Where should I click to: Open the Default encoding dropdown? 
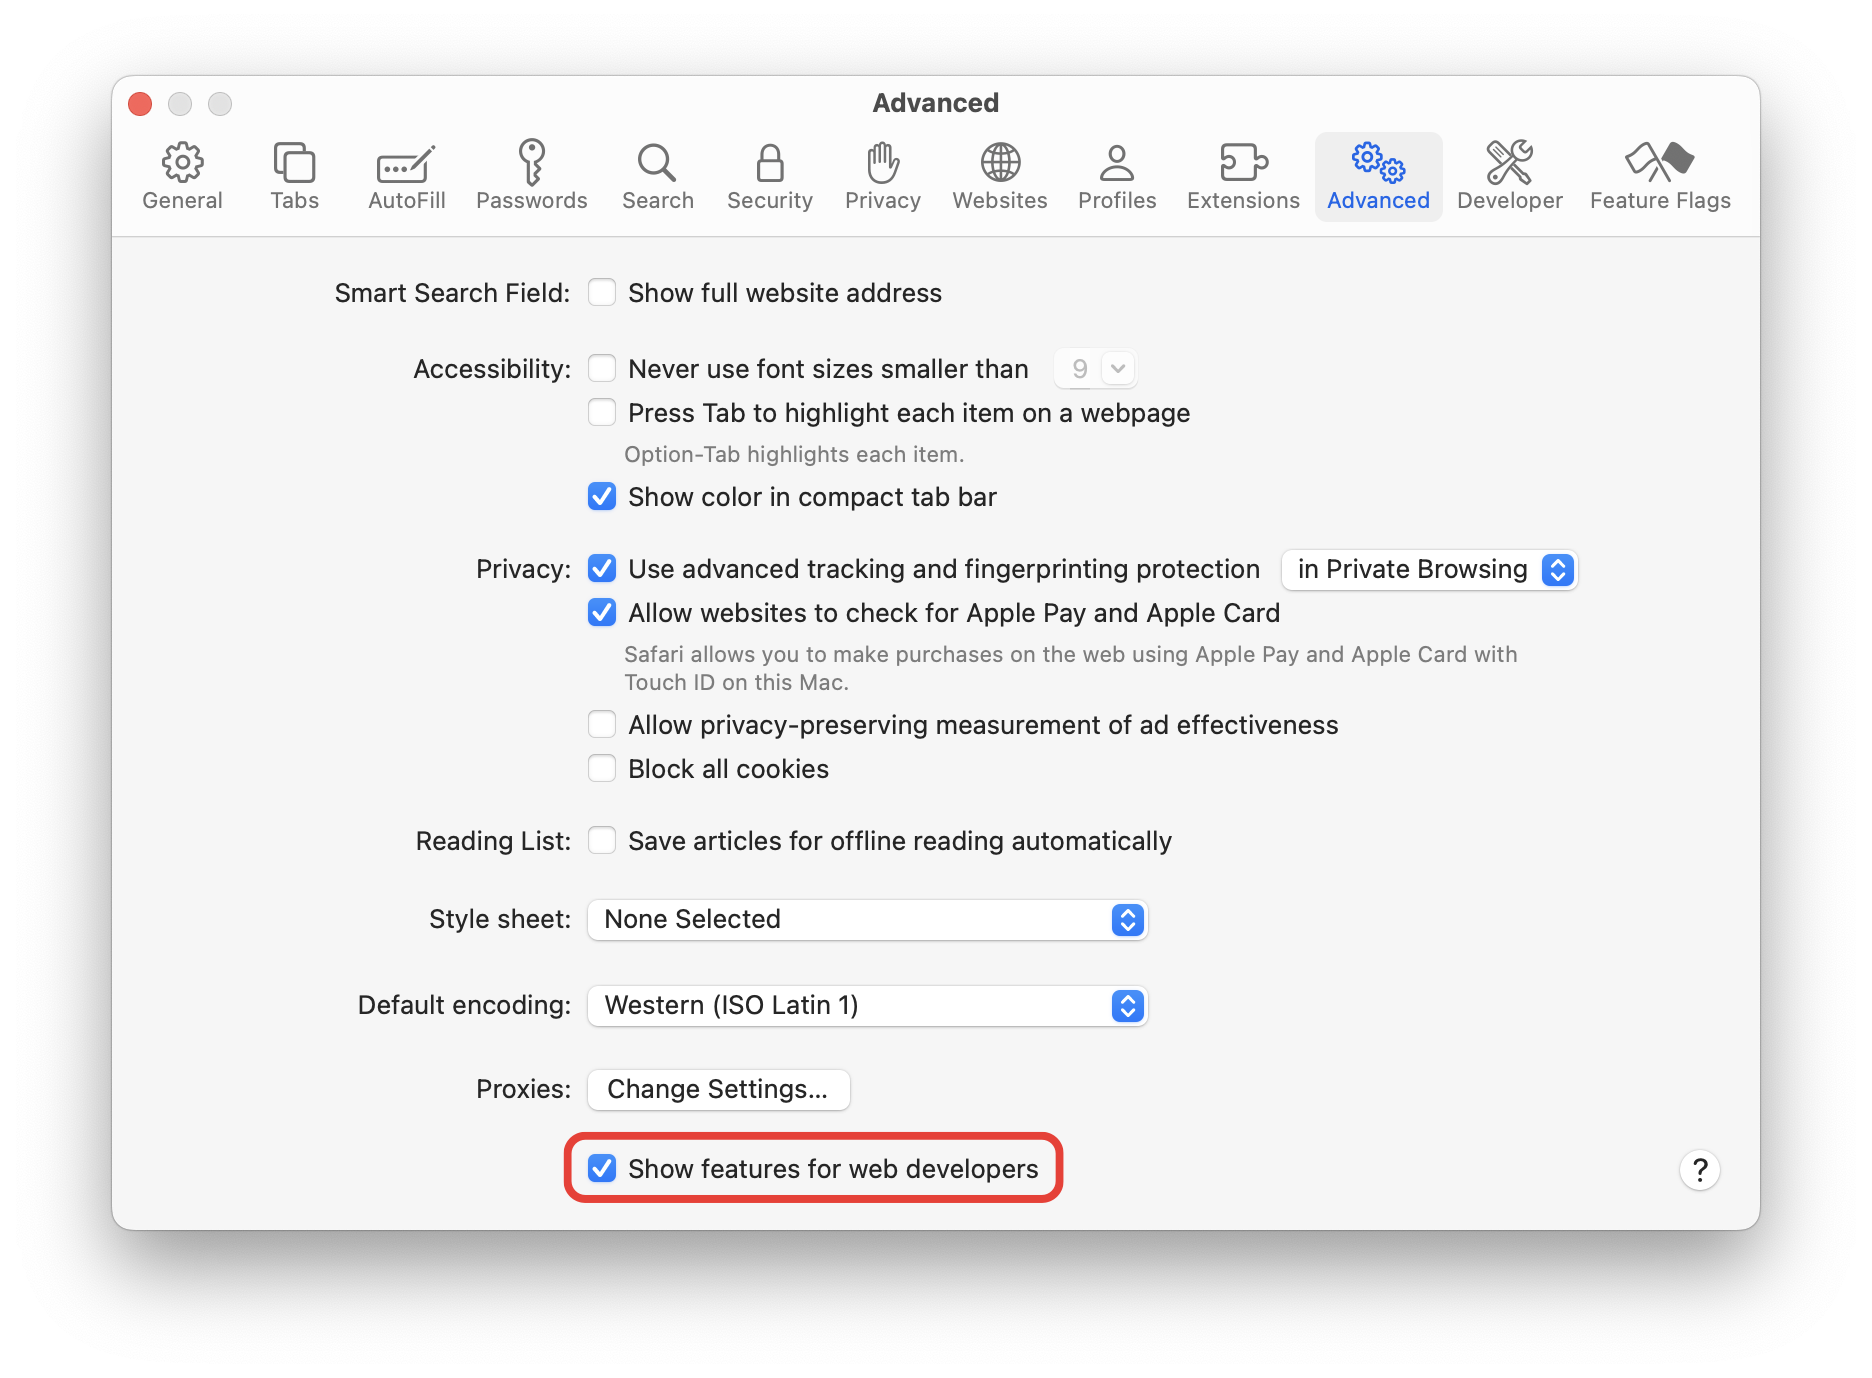[1127, 1006]
